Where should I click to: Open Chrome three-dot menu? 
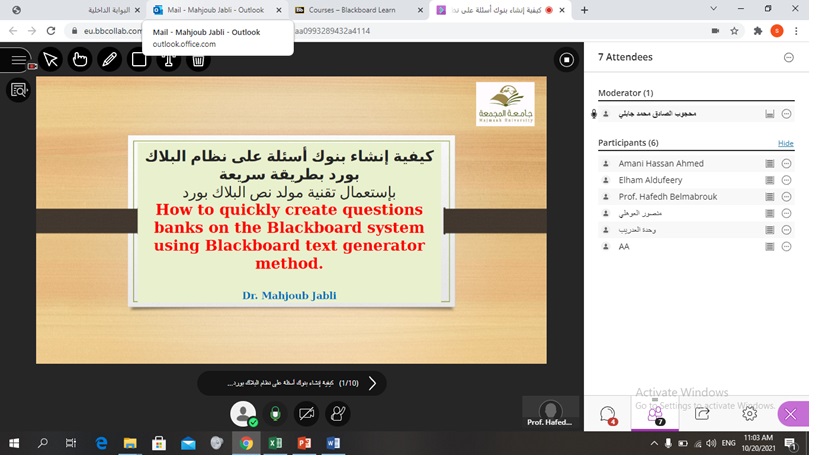(x=796, y=31)
